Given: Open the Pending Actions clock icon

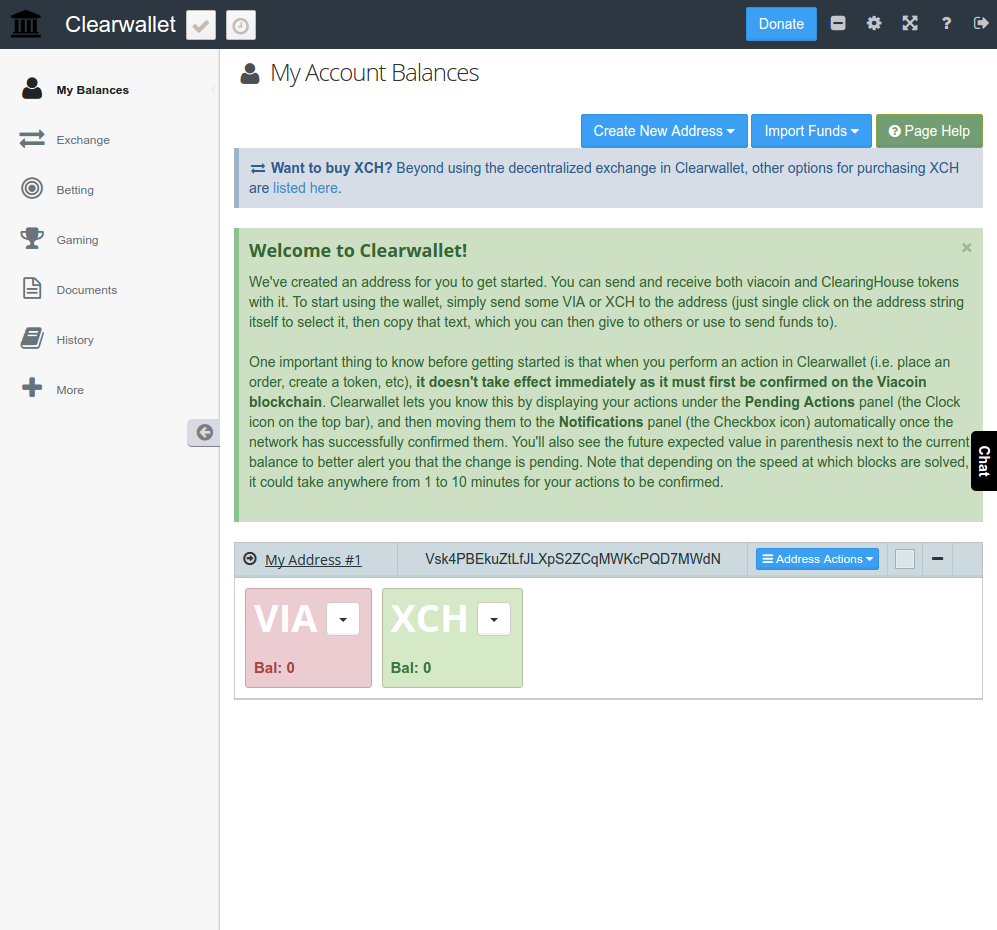Looking at the screenshot, I should [x=241, y=25].
